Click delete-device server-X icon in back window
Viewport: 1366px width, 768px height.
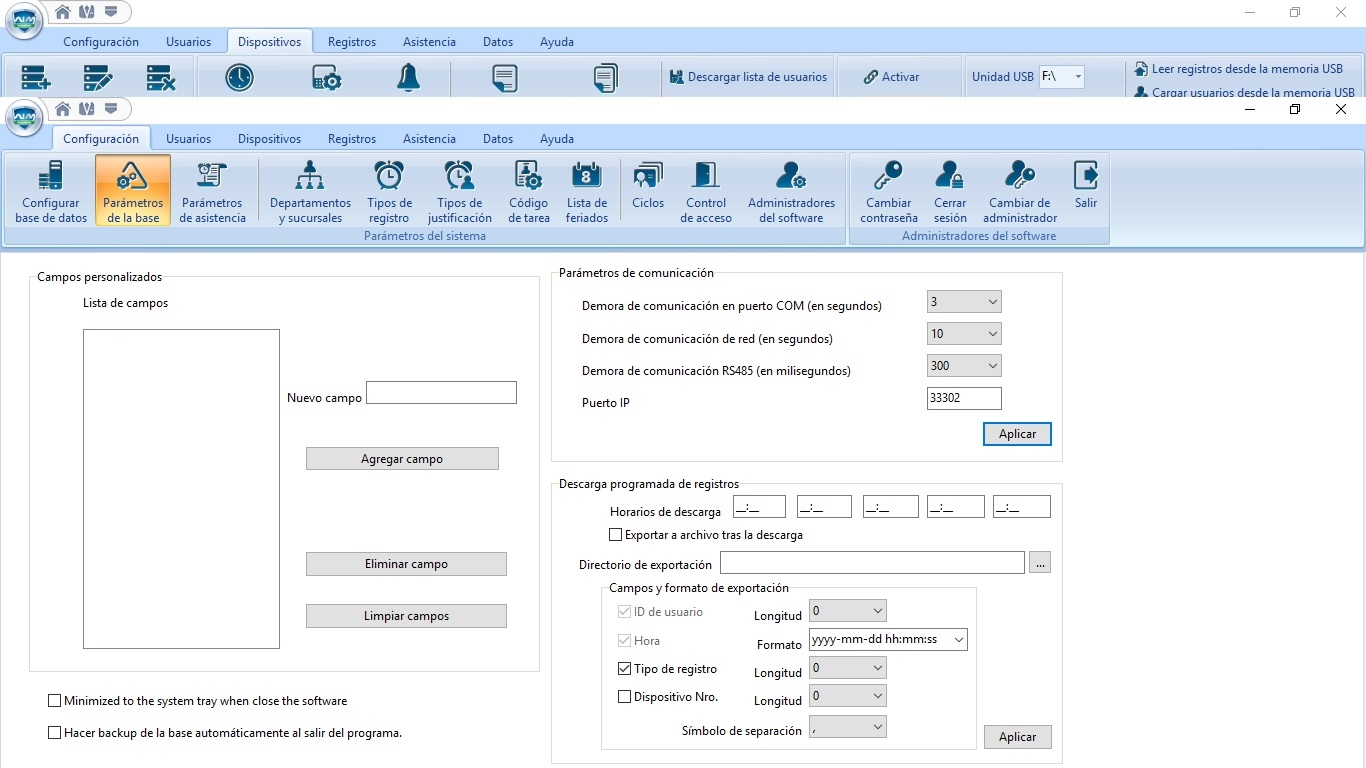(161, 77)
